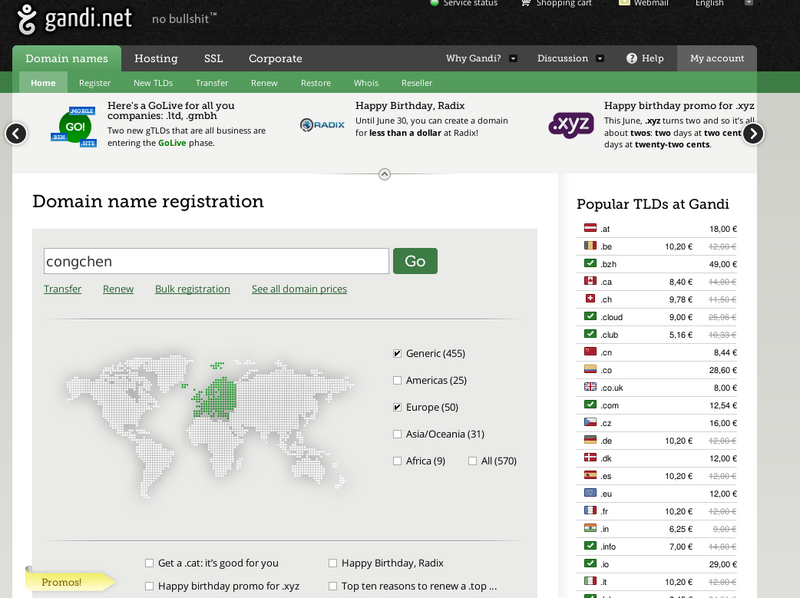Open the New TLDs submenu item
Screen dimensions: 800x598
(153, 83)
